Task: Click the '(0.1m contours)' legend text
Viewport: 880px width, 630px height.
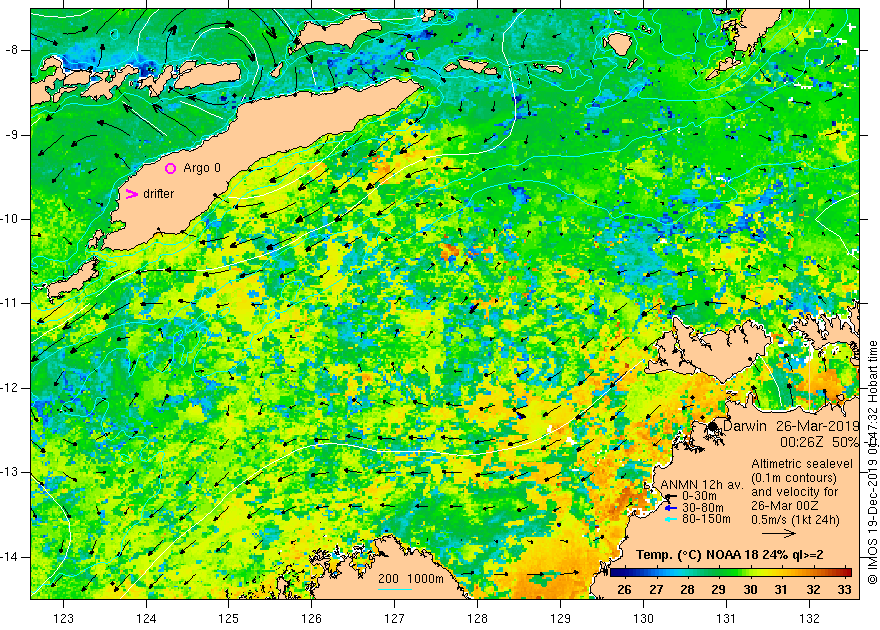Action: tap(794, 478)
